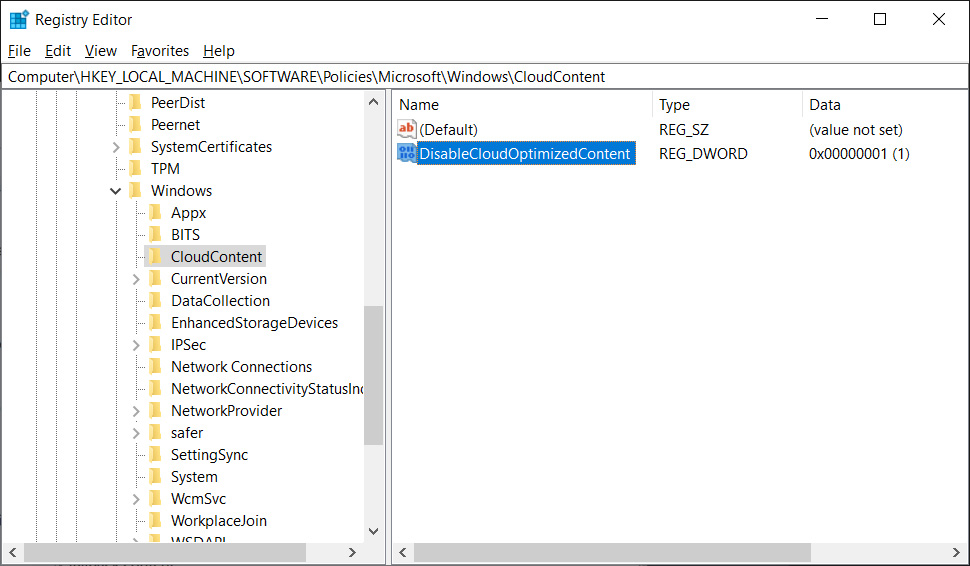Click the Peernet folder icon
Image resolution: width=970 pixels, height=566 pixels.
coord(135,124)
